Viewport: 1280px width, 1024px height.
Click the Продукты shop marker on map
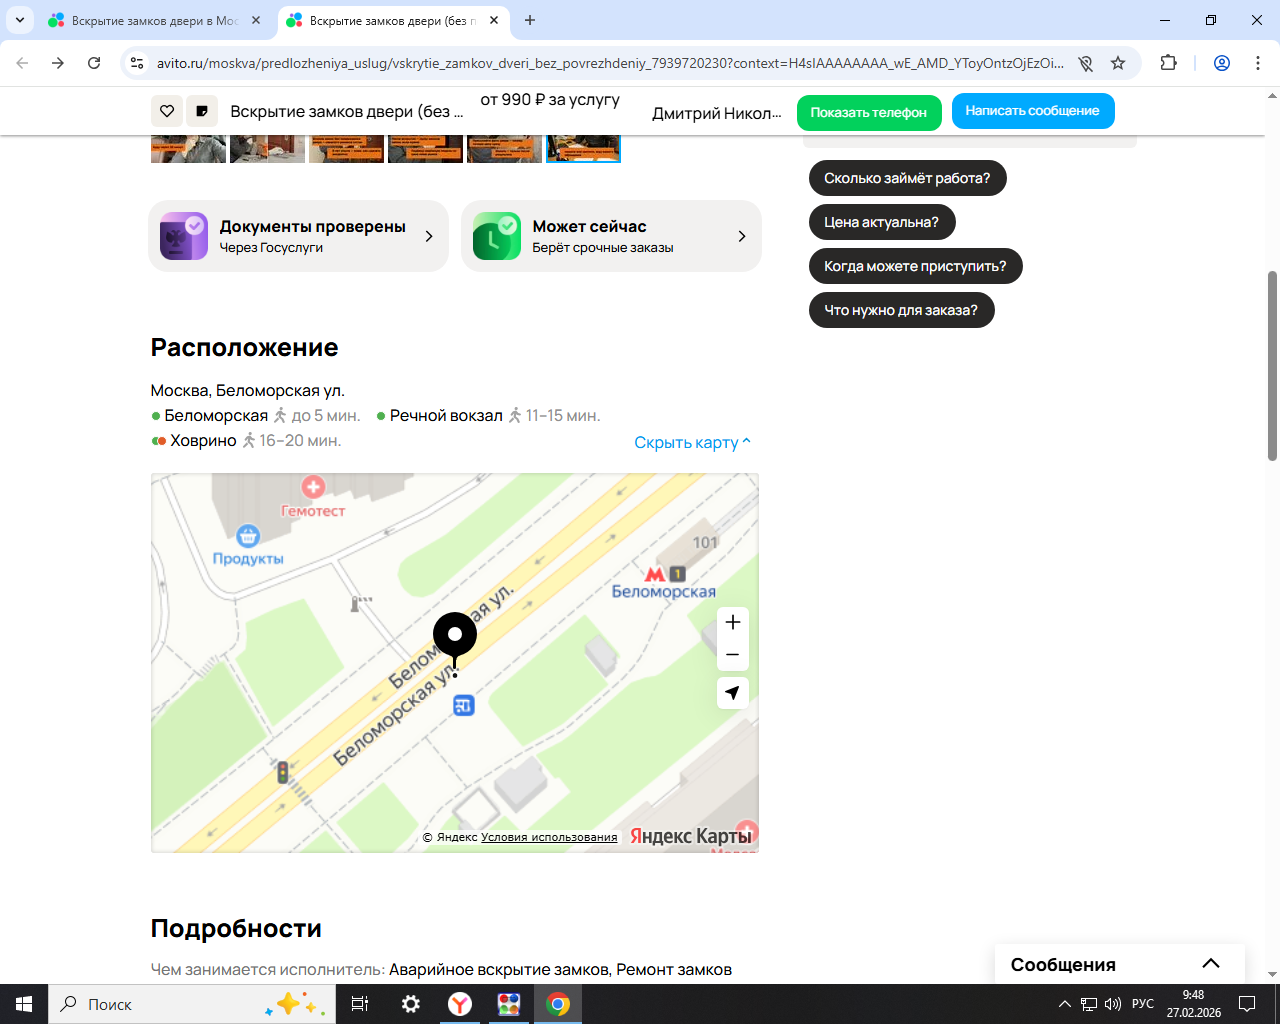pos(248,536)
